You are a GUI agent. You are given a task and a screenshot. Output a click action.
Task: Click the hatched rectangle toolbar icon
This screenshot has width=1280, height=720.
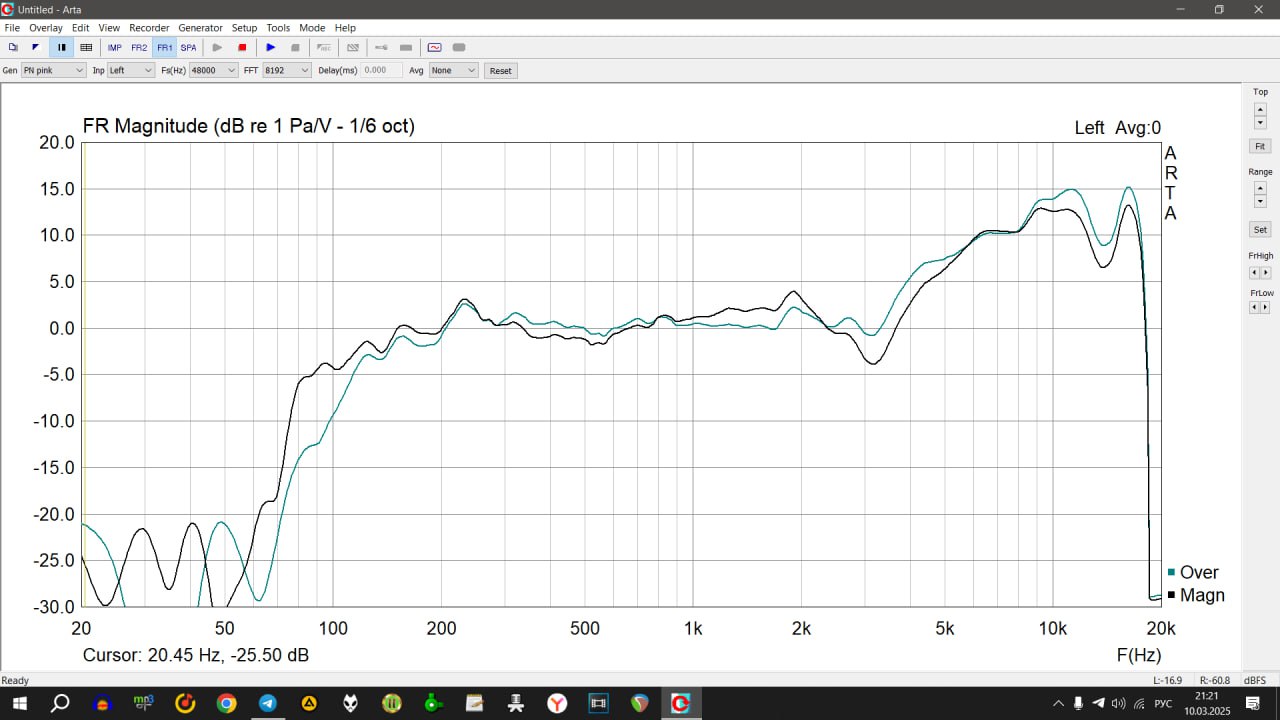352,47
